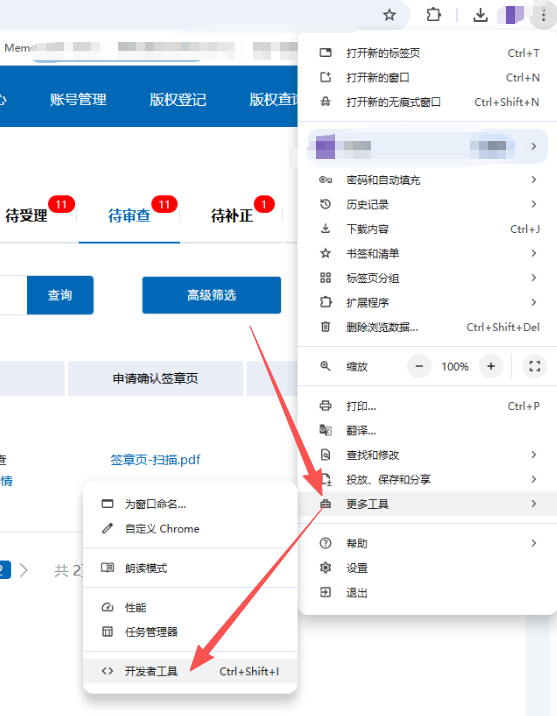Click the exit icon

pyautogui.click(x=326, y=592)
